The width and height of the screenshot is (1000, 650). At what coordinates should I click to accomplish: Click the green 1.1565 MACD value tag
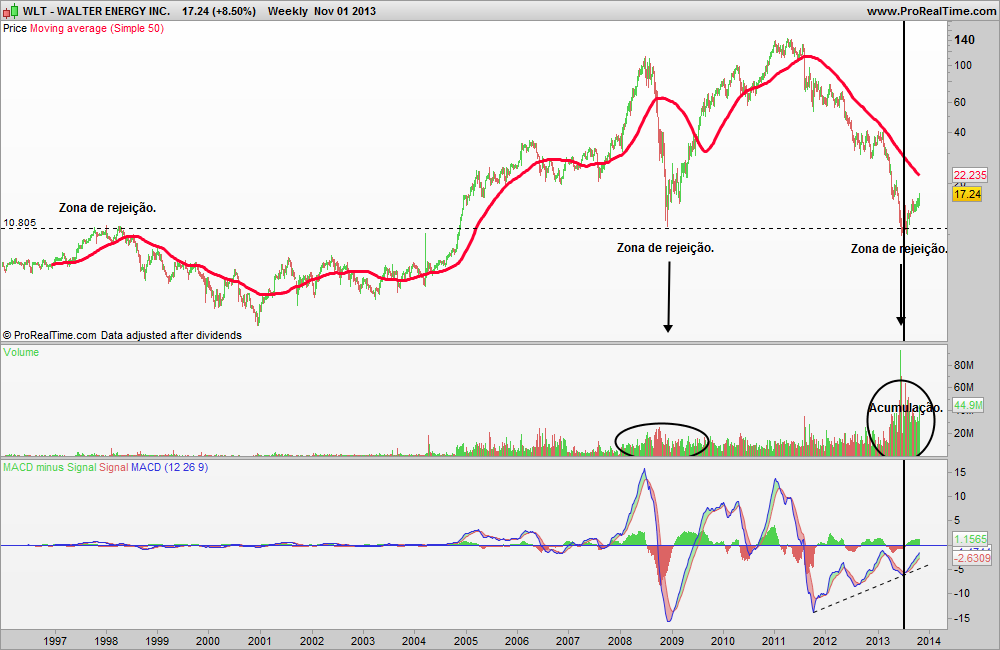tap(970, 539)
